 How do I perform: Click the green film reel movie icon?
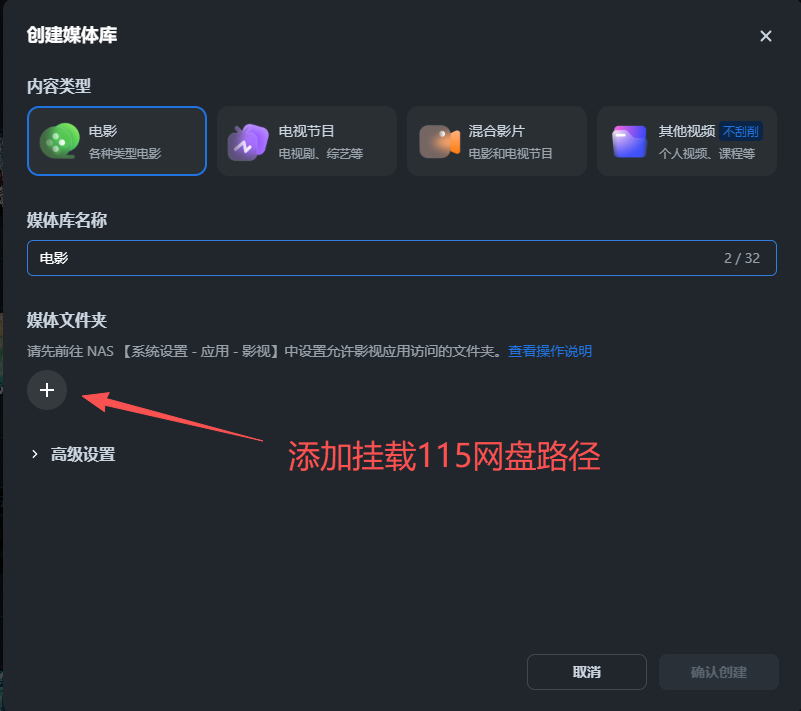pyautogui.click(x=60, y=141)
